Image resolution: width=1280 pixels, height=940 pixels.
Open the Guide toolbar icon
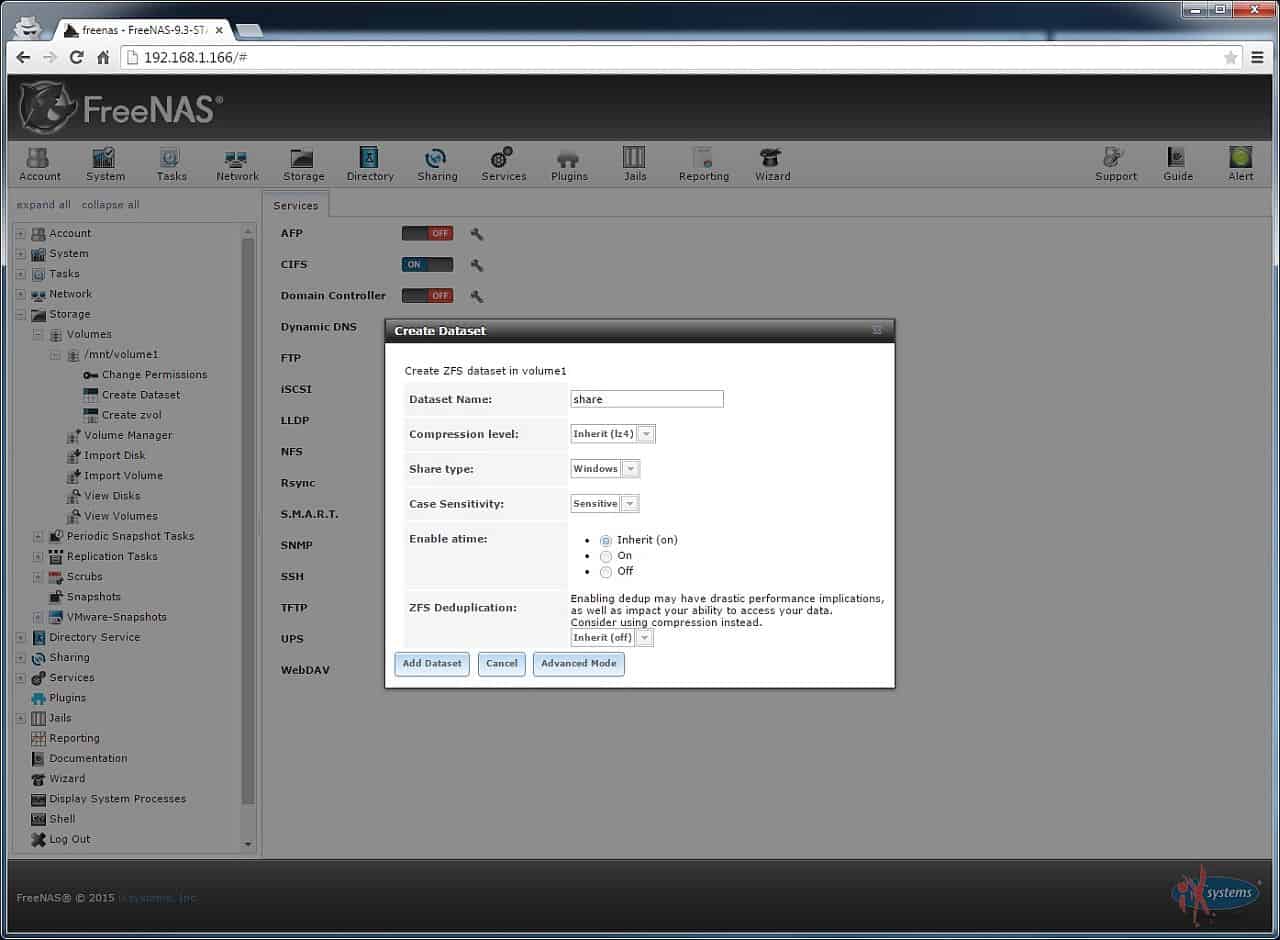[x=1178, y=164]
